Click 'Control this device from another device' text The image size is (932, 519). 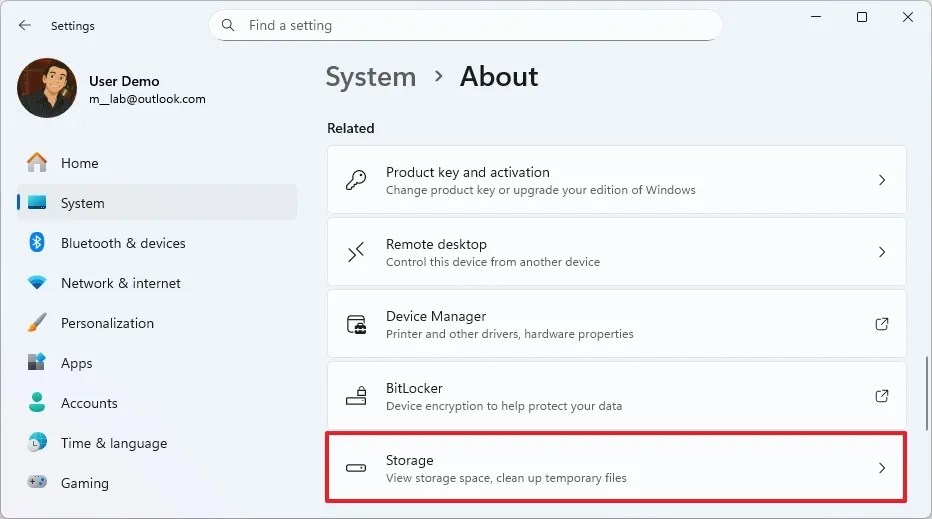click(493, 262)
